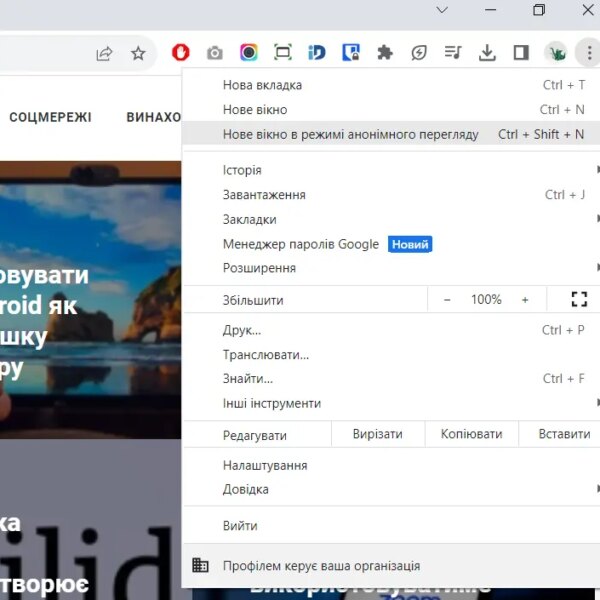Open the media control playlist icon
Viewport: 600px width, 600px height.
pyautogui.click(x=453, y=52)
